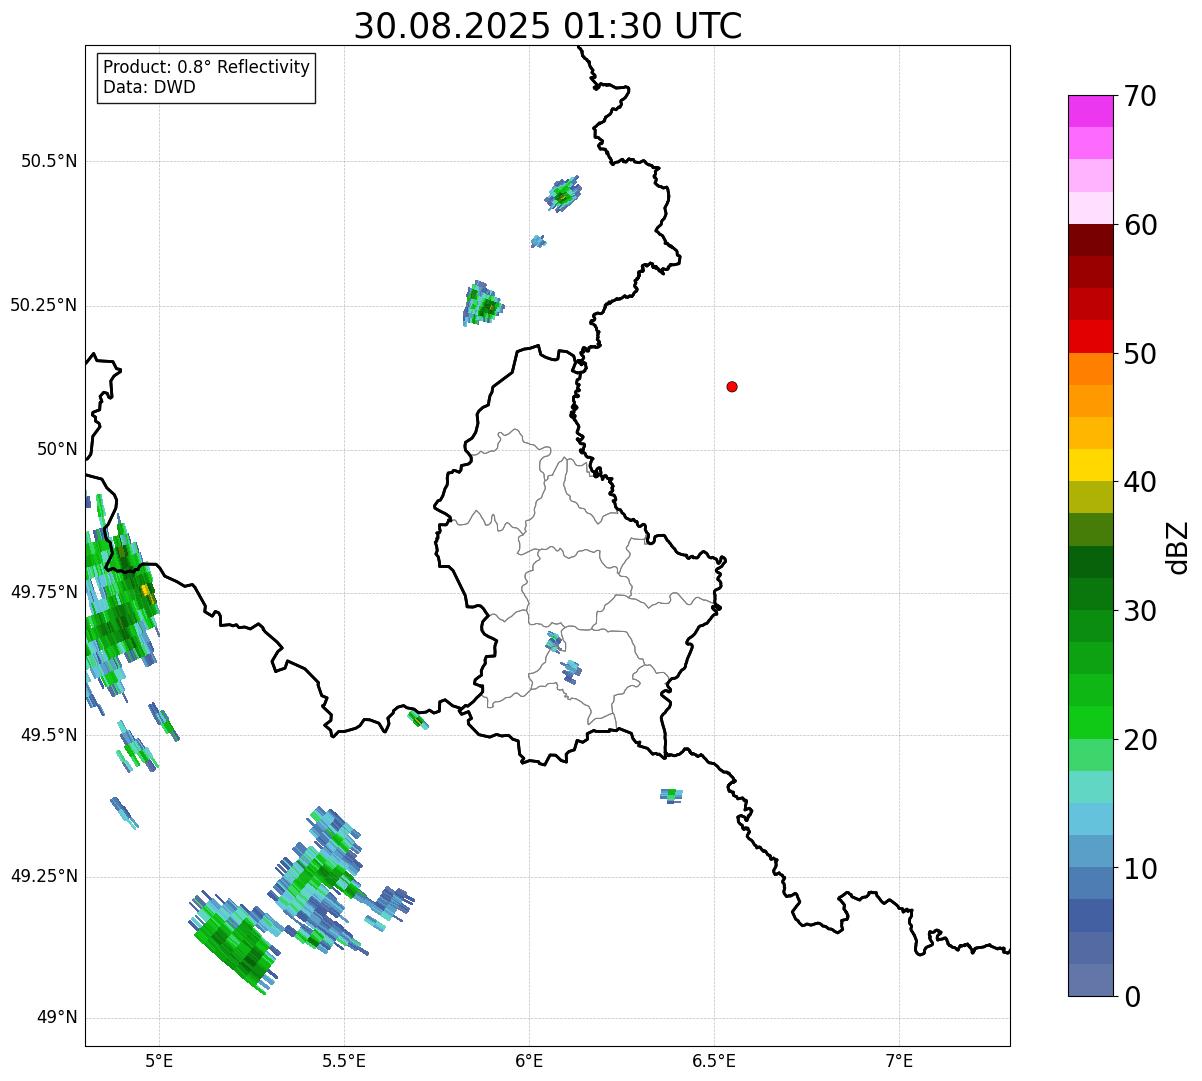
Task: Click the 49°N latitude label
Action: [56, 1018]
